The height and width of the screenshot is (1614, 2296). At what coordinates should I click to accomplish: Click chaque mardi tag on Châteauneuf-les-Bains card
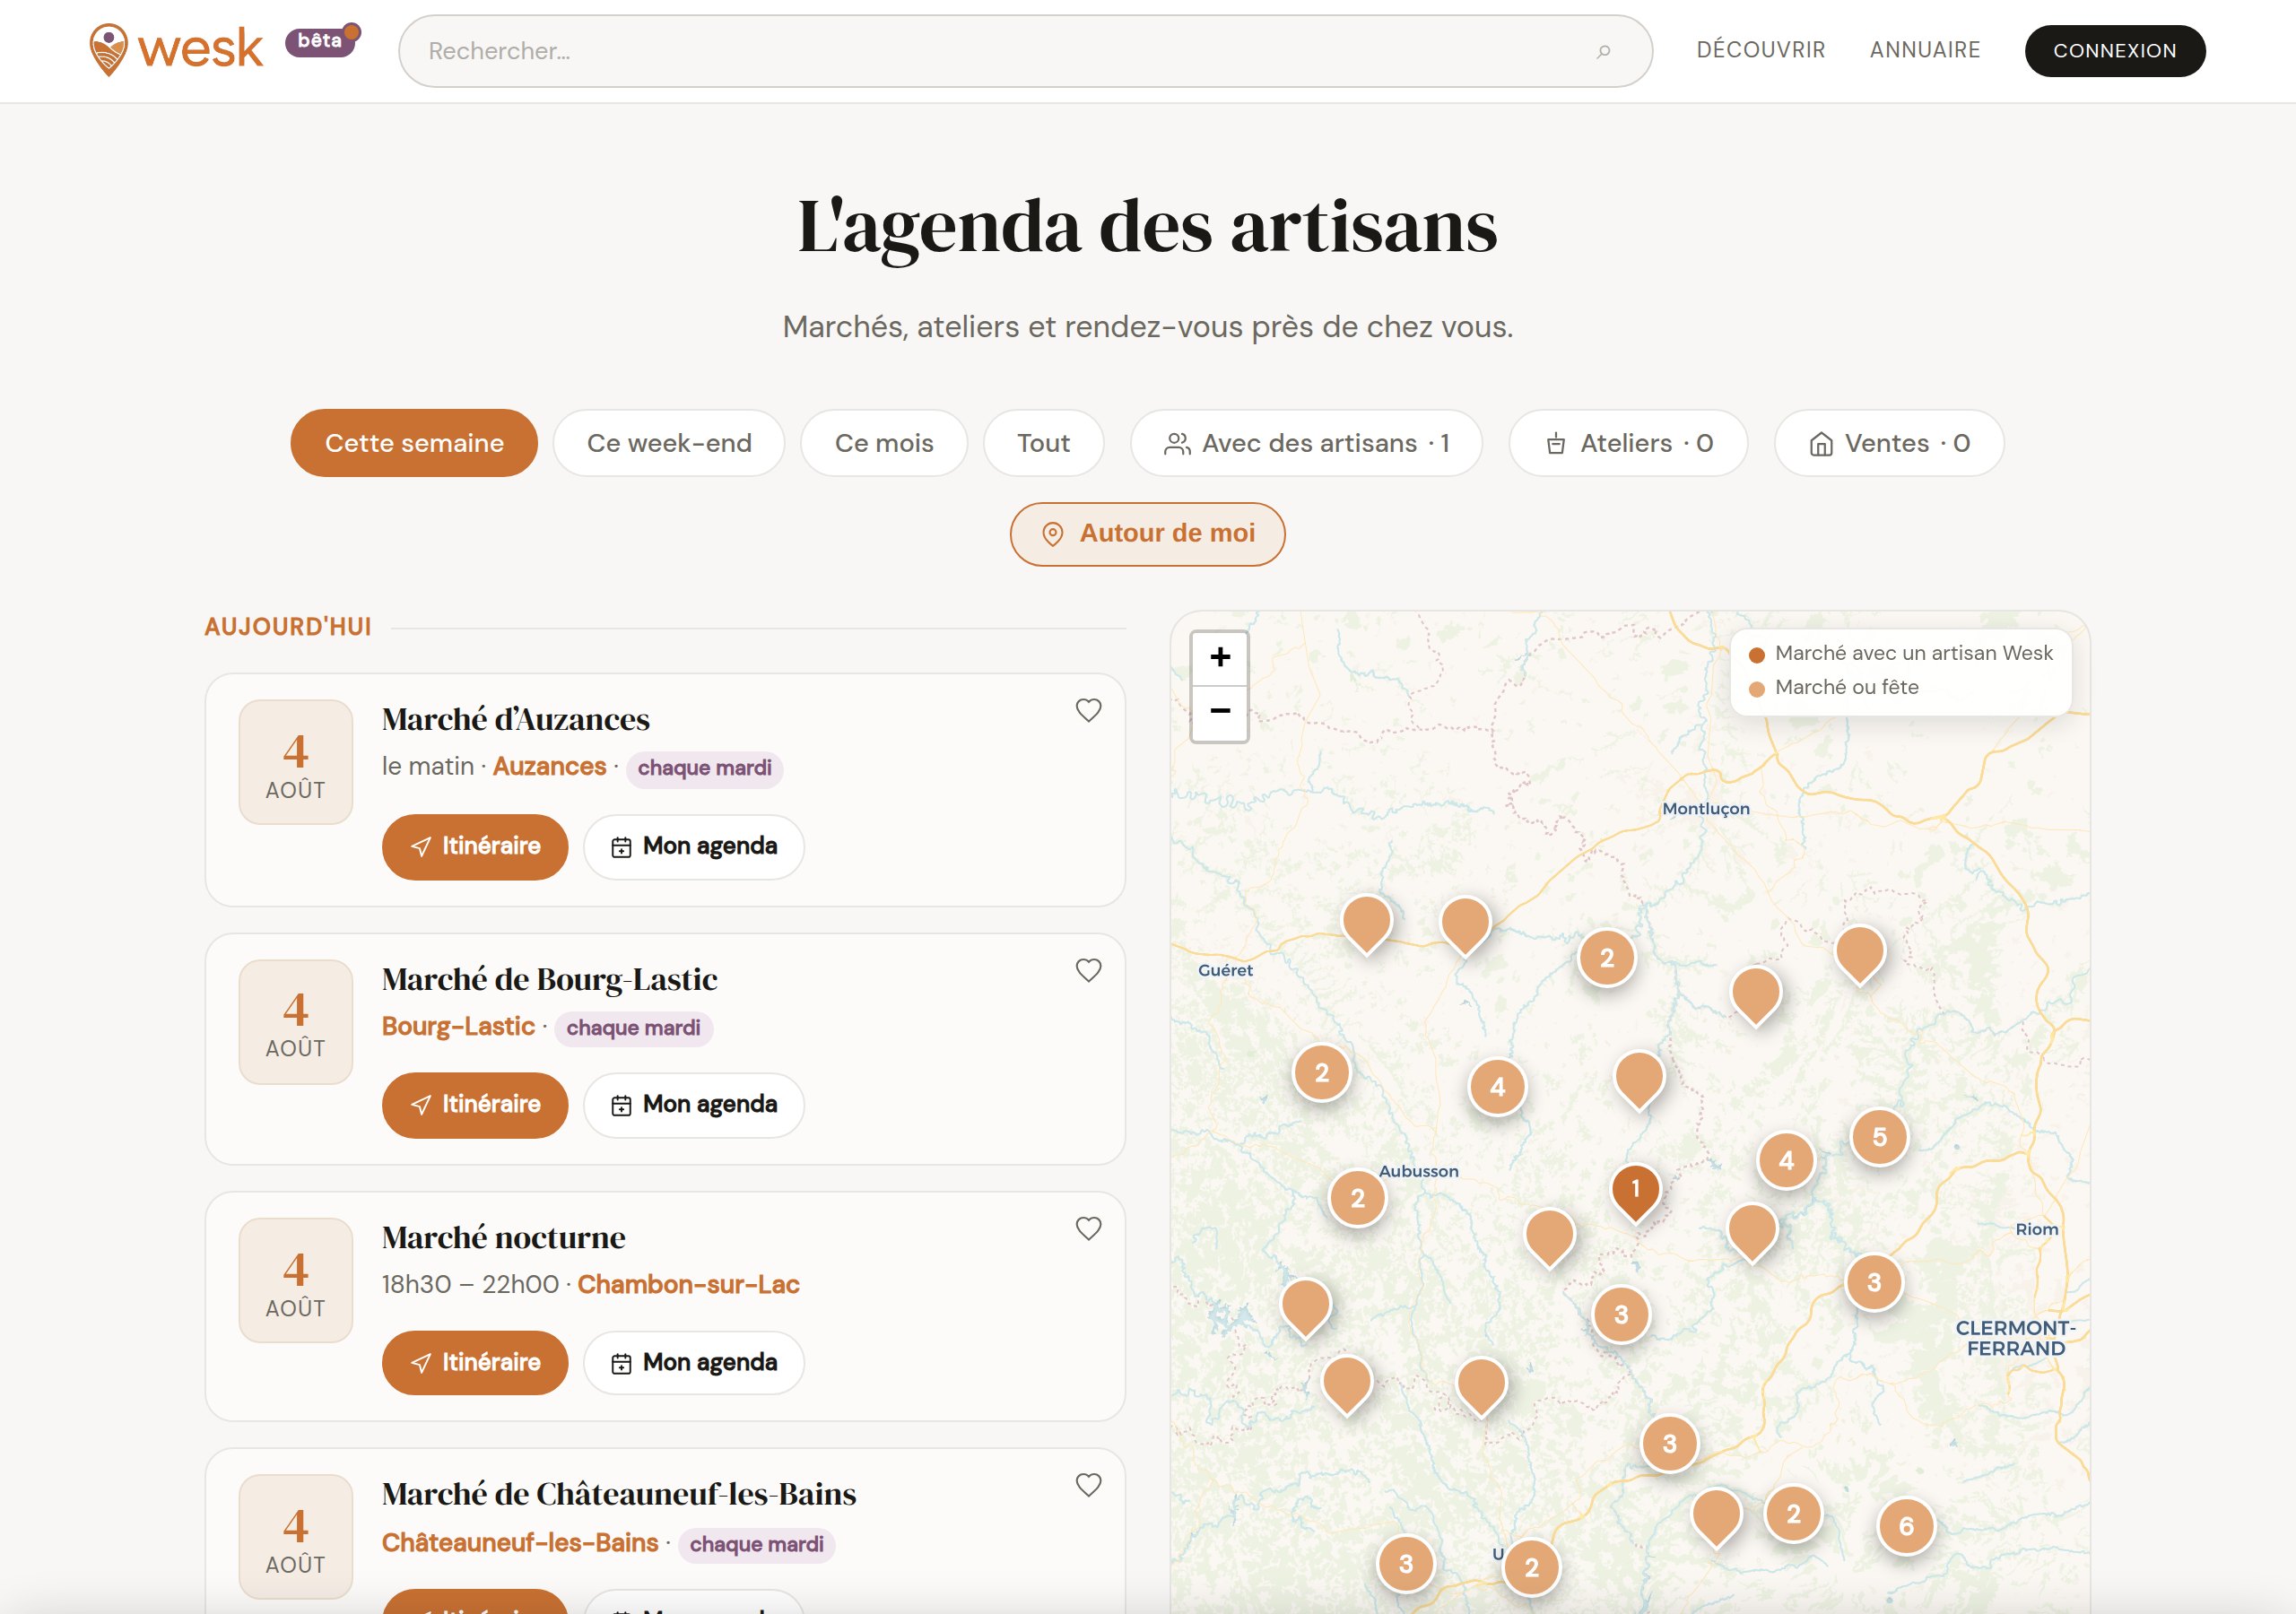(756, 1544)
